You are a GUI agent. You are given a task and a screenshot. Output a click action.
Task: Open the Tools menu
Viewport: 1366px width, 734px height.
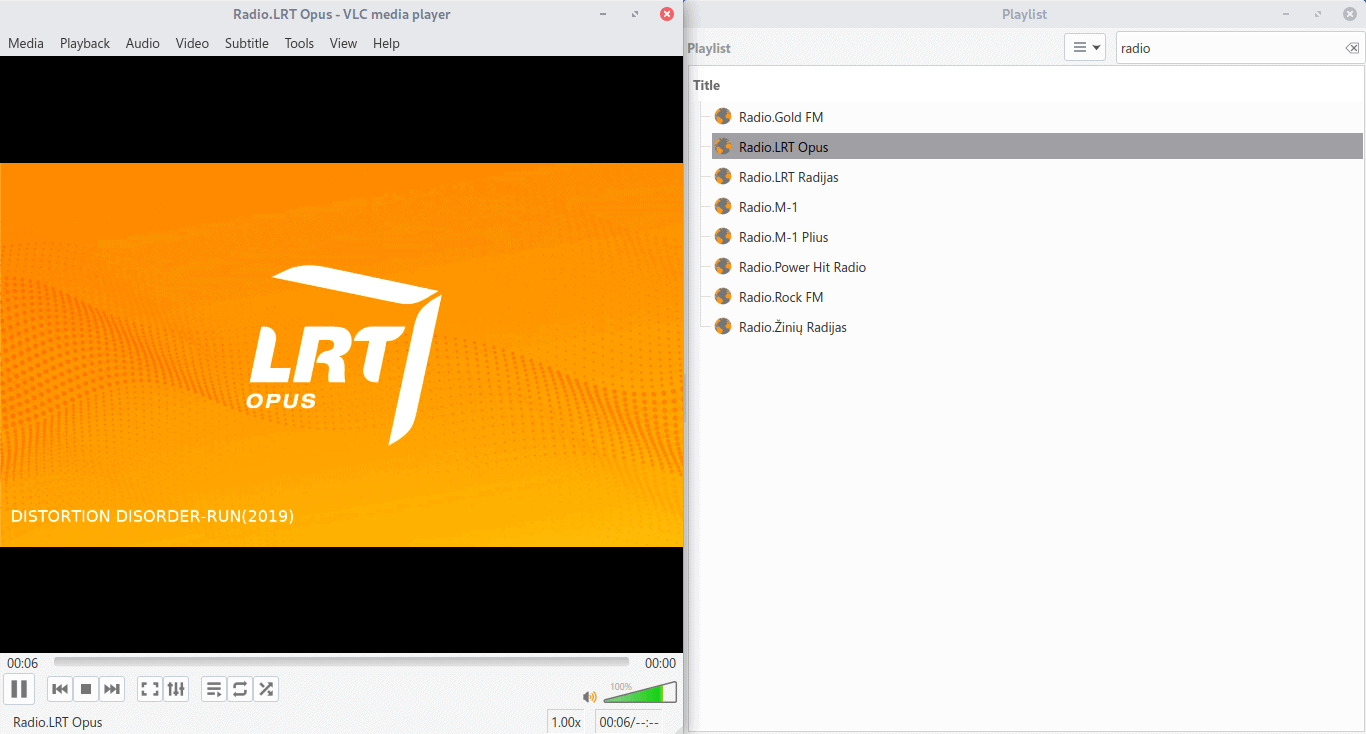pos(299,43)
